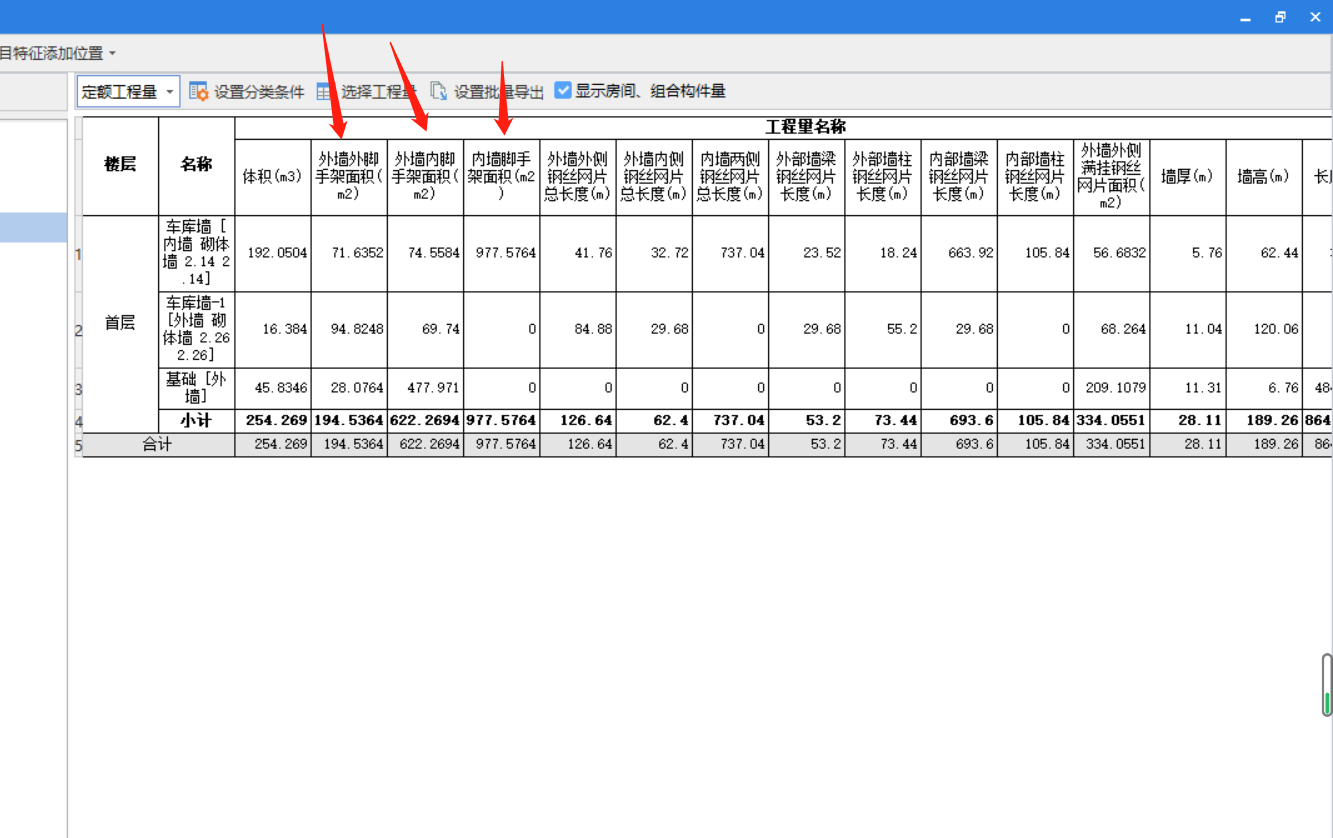Click cell value 56.6832
The width and height of the screenshot is (1333, 838).
pyautogui.click(x=1119, y=253)
